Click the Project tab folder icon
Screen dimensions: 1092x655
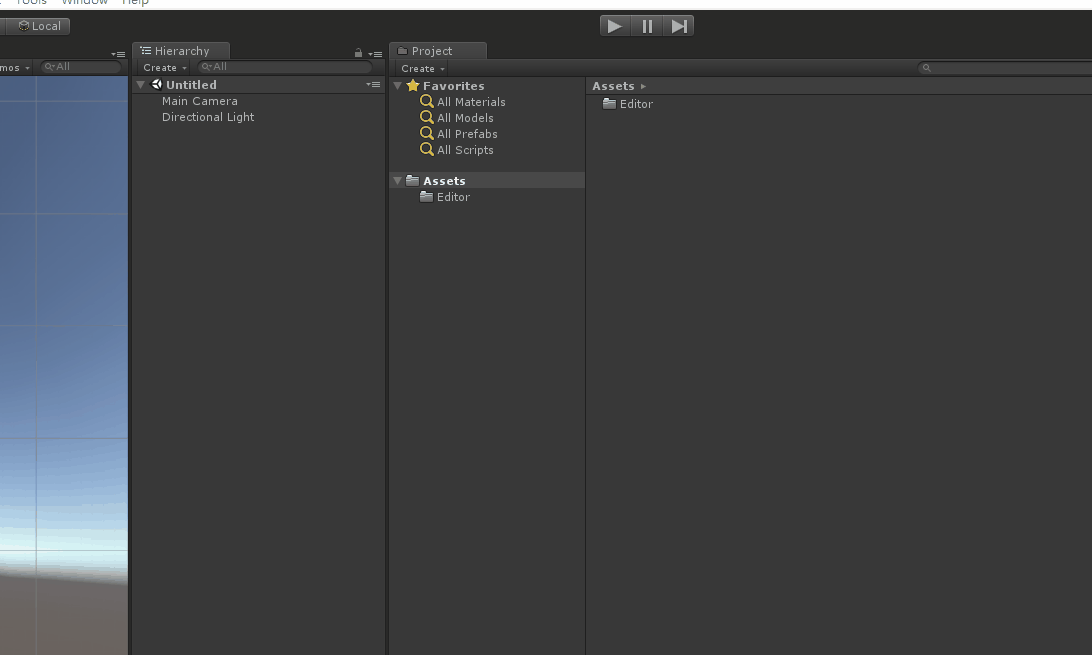[x=403, y=51]
